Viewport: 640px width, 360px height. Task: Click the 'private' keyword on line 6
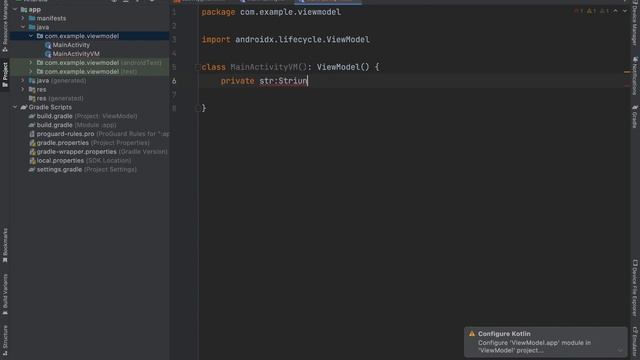click(237, 81)
